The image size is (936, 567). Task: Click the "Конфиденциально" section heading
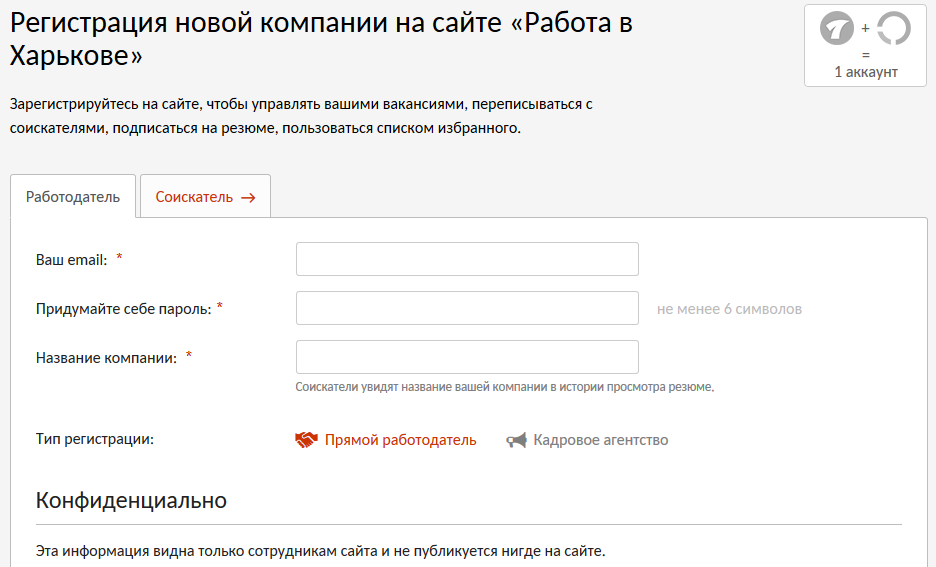tap(131, 500)
